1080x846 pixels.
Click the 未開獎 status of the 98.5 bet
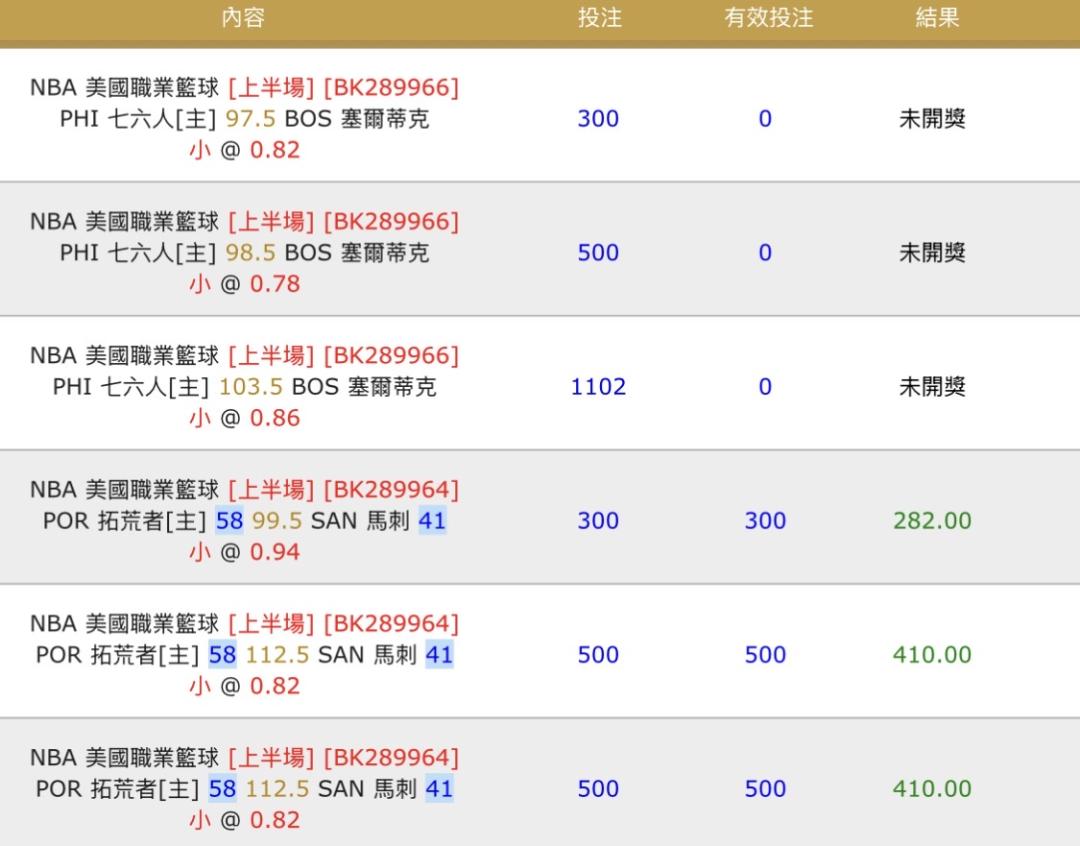pos(932,253)
